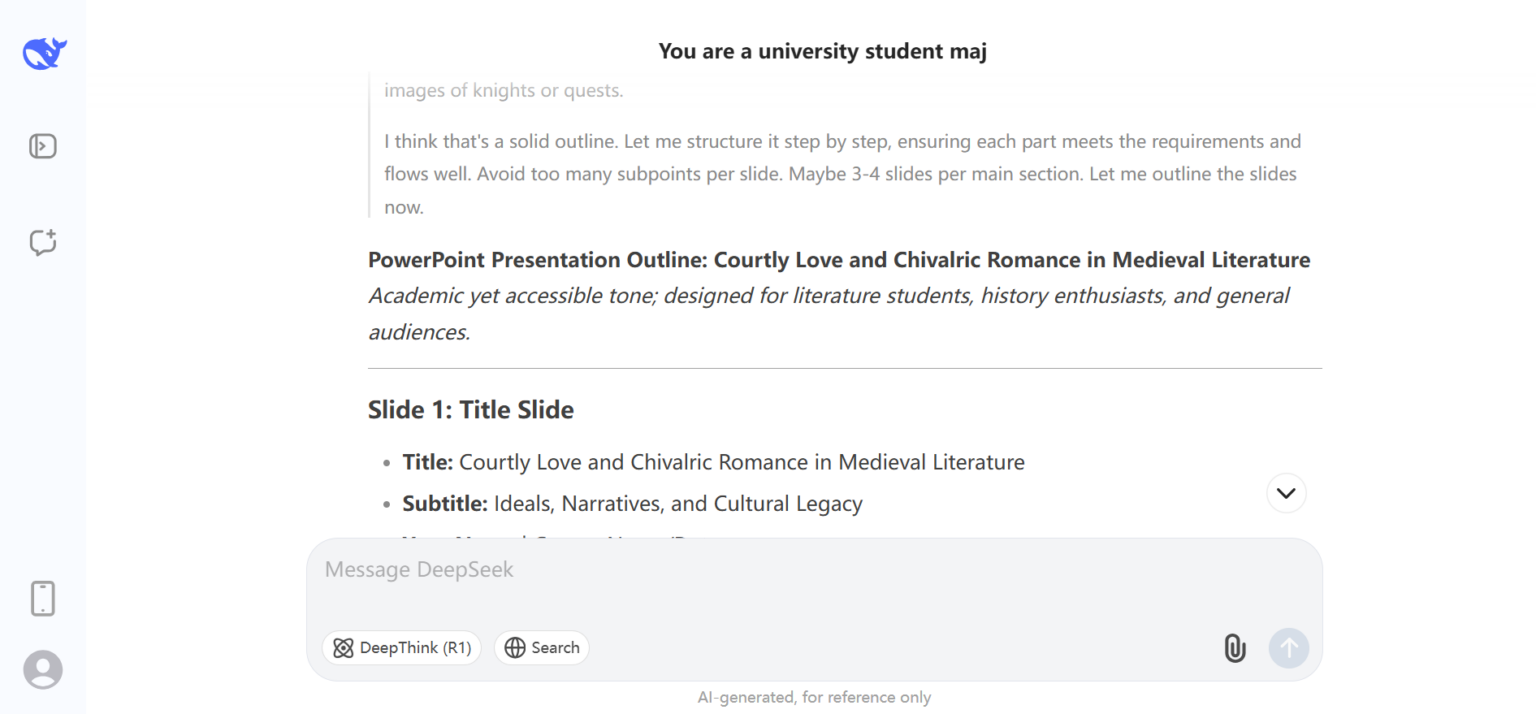Click the Message DeepSeek input field
The height and width of the screenshot is (714, 1536).
coord(700,570)
